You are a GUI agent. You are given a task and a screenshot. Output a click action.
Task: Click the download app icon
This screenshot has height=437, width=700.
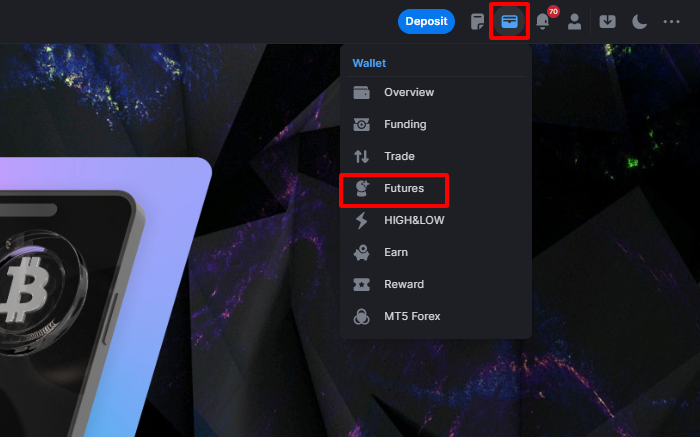[608, 21]
